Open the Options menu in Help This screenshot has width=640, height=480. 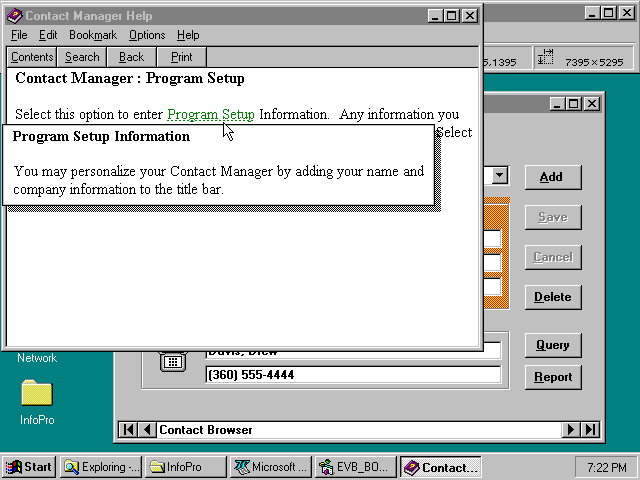click(147, 35)
